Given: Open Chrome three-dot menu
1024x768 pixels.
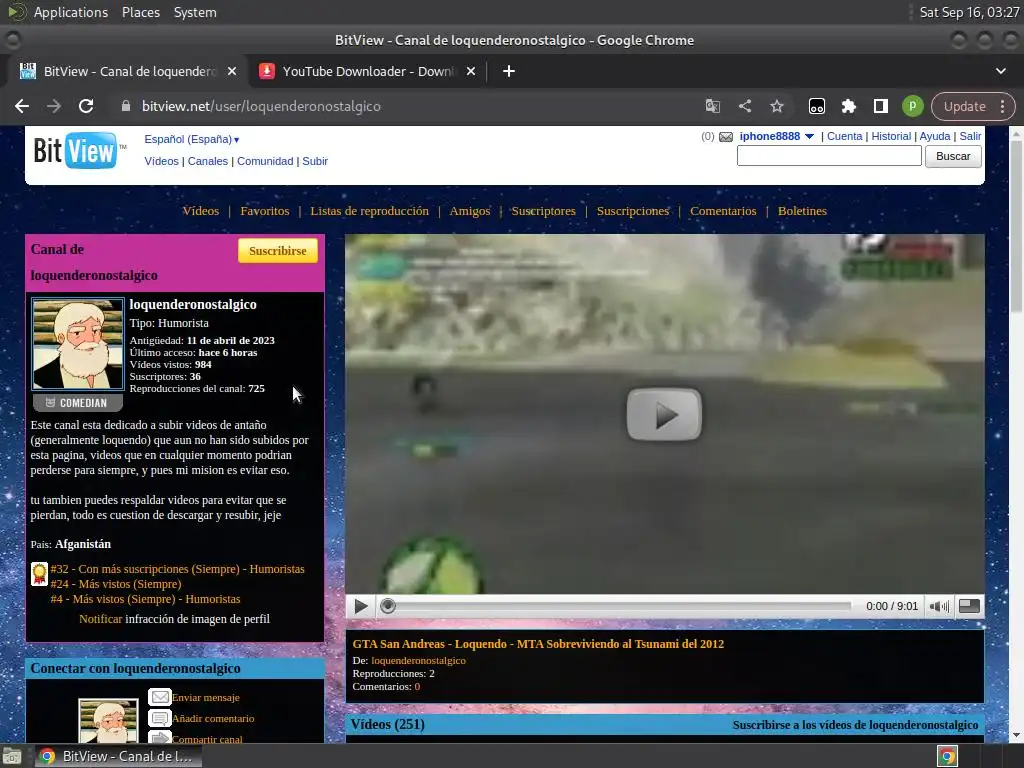Looking at the screenshot, I should (x=1002, y=106).
